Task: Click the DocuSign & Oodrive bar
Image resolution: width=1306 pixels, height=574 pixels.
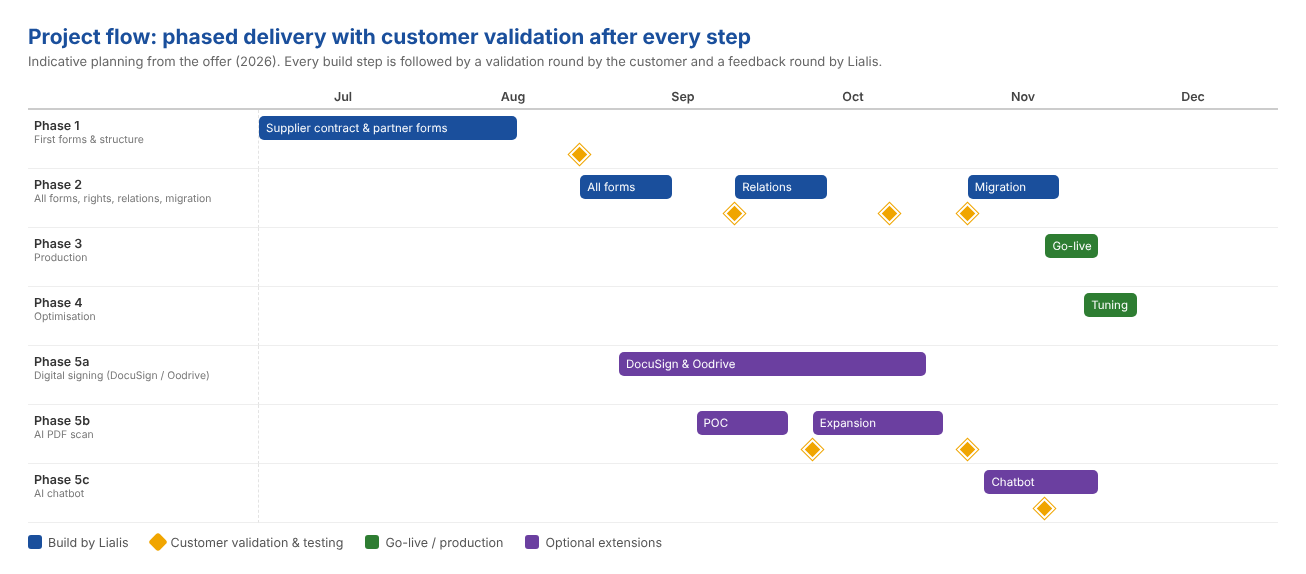Action: (x=772, y=364)
